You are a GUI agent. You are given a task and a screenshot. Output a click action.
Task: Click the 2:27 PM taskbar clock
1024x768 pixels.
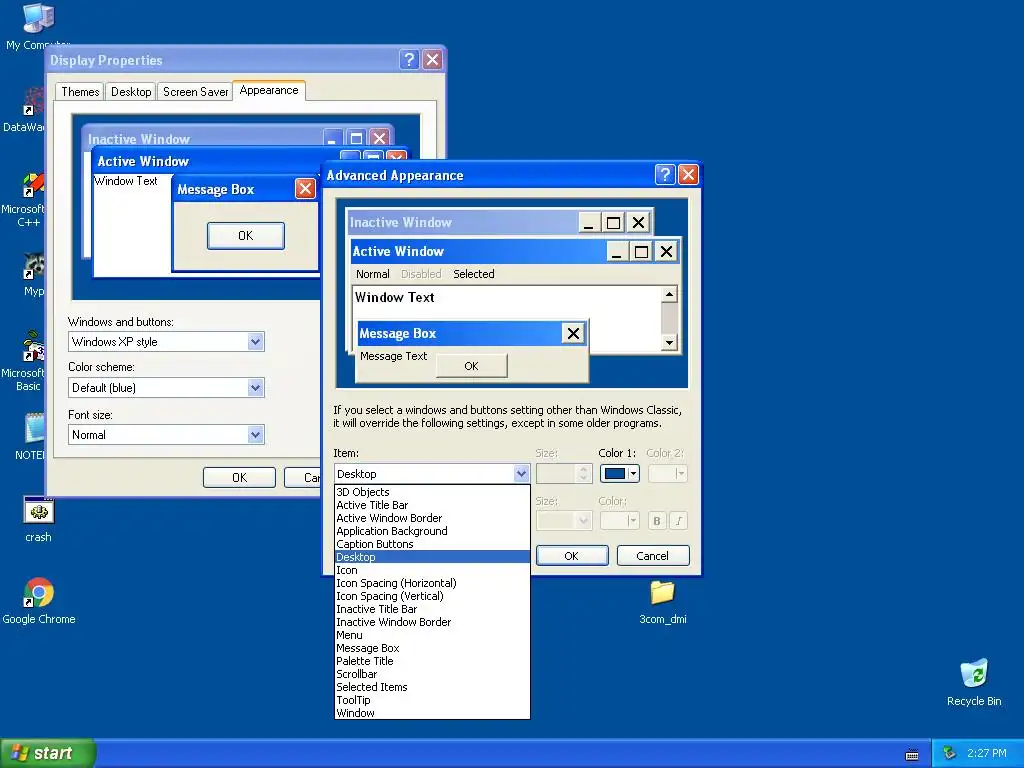point(986,753)
